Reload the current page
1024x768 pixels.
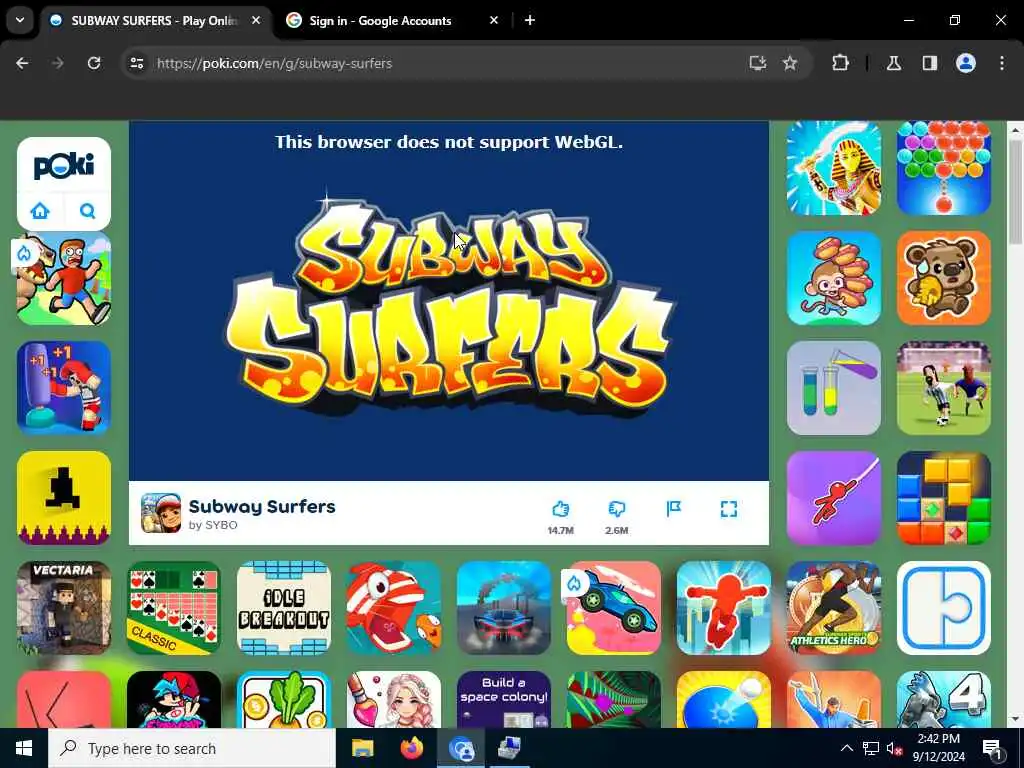pos(94,63)
